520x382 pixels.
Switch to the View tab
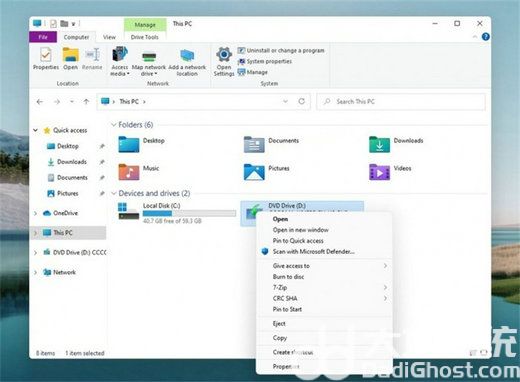[109, 37]
